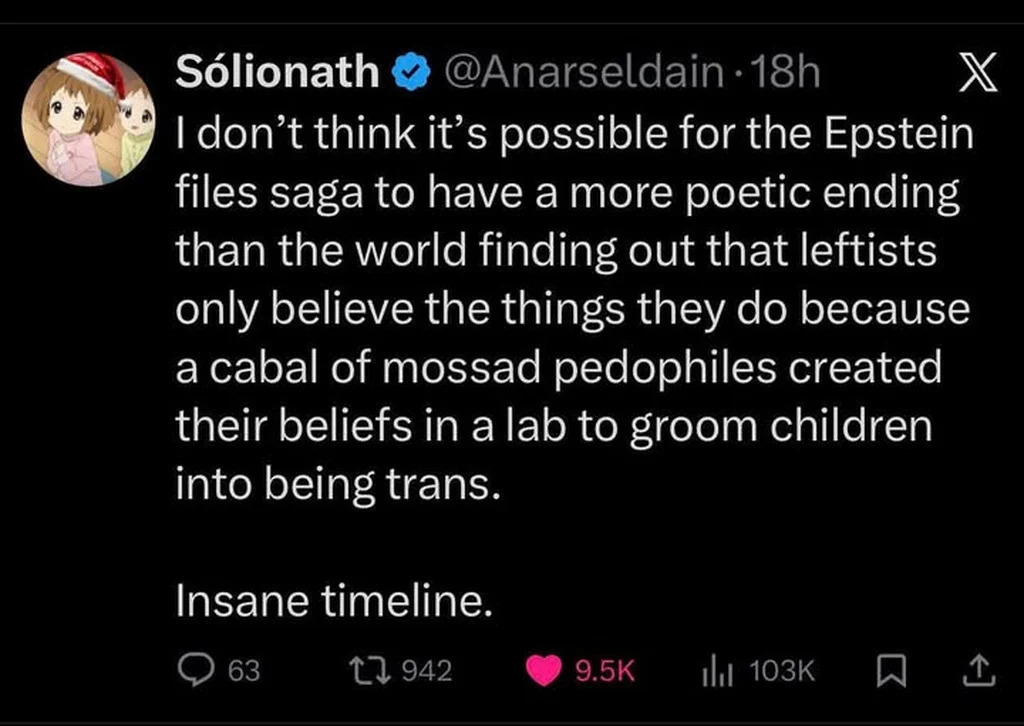Click the reply count 63
The width and height of the screenshot is (1024, 726).
244,670
